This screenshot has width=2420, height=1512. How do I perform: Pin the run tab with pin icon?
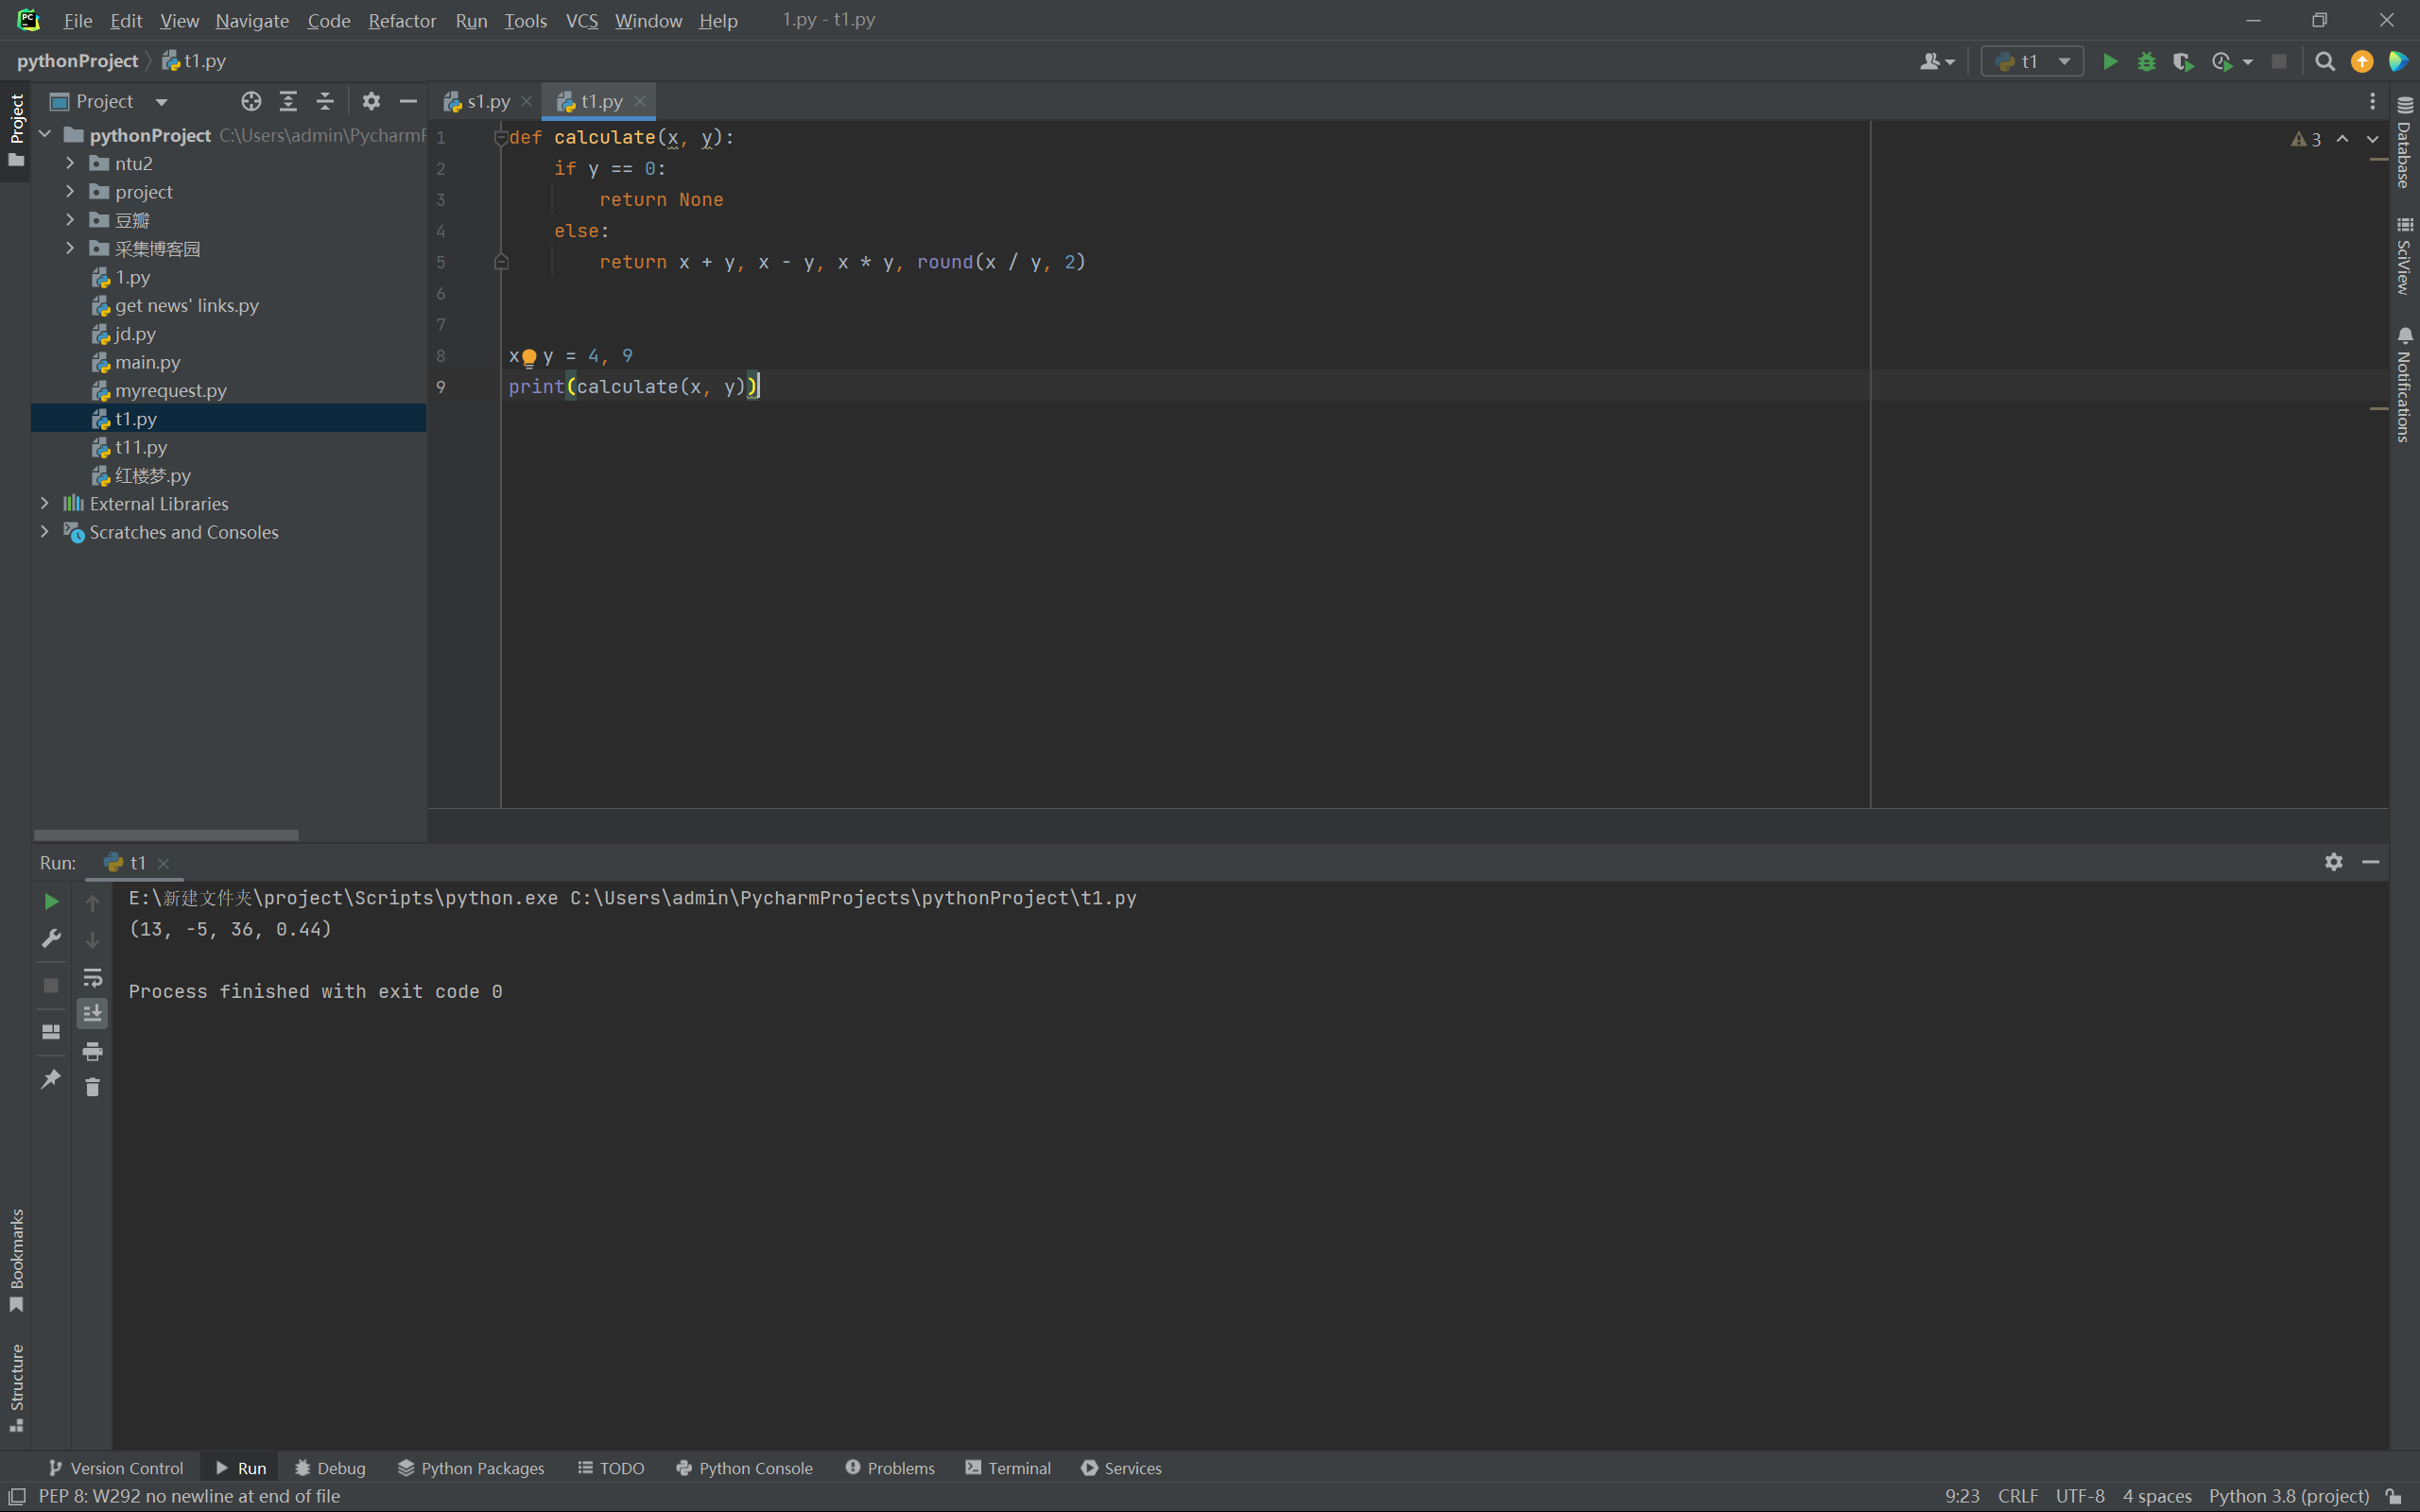coord(50,1079)
